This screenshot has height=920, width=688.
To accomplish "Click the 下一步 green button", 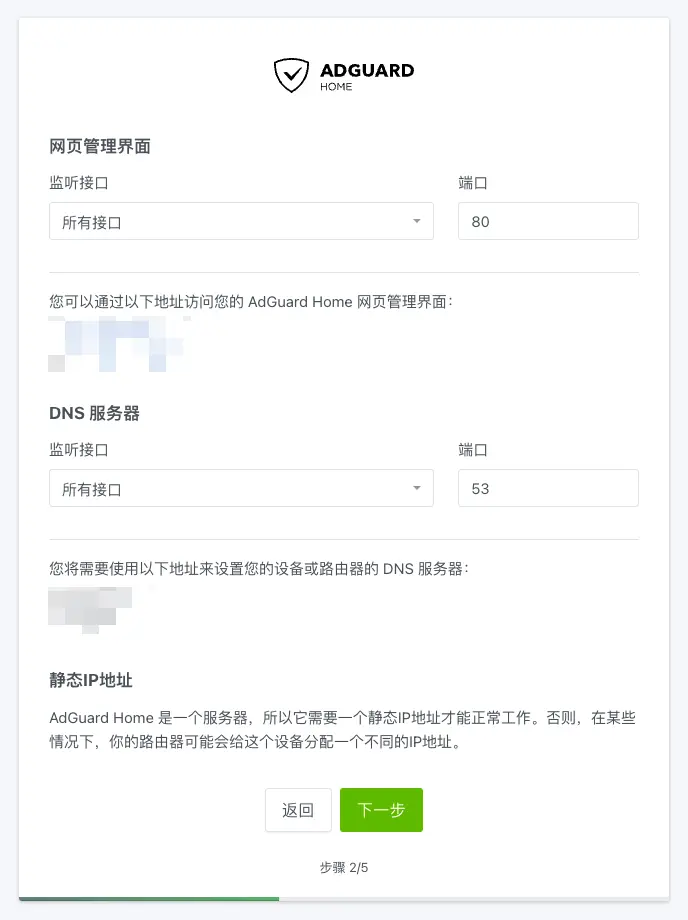I will (381, 810).
